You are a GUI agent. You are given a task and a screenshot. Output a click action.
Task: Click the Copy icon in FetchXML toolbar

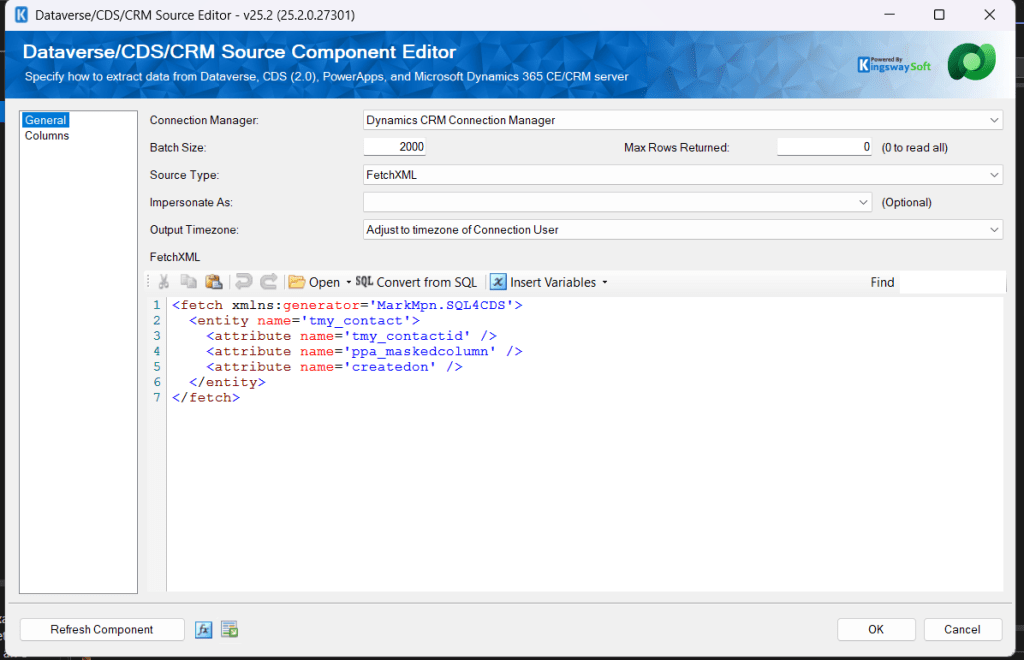pyautogui.click(x=189, y=281)
